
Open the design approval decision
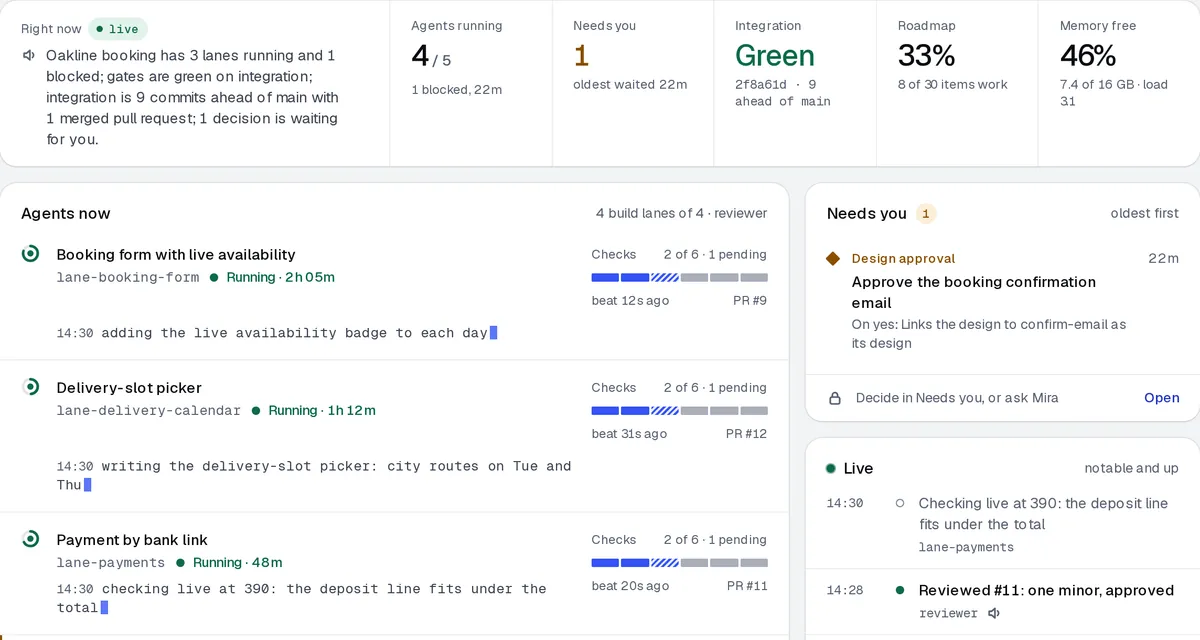[1161, 398]
